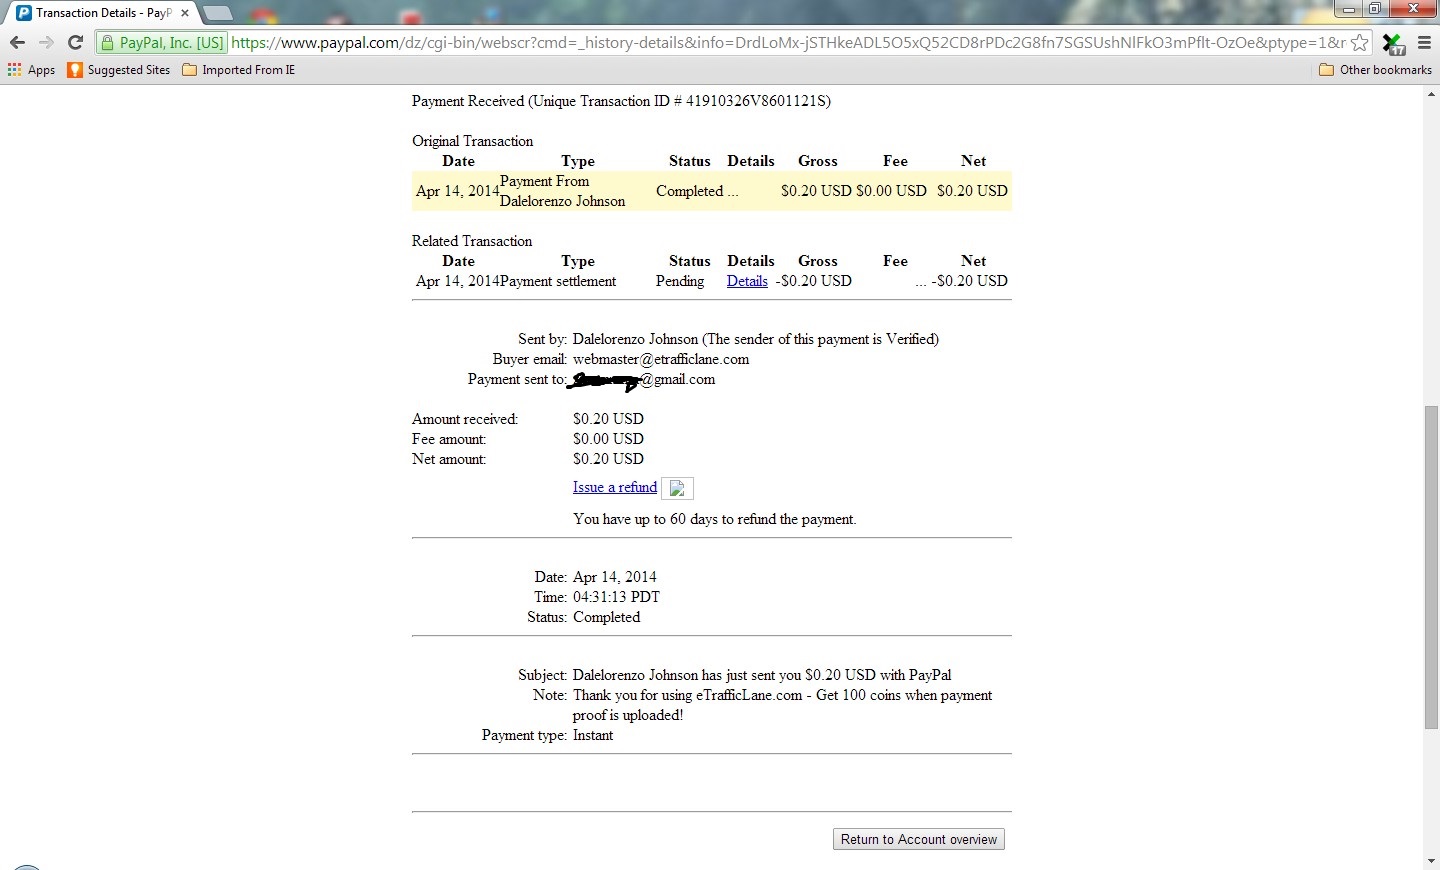Click the Pending status in Related Transaction
The image size is (1440, 870).
(680, 281)
